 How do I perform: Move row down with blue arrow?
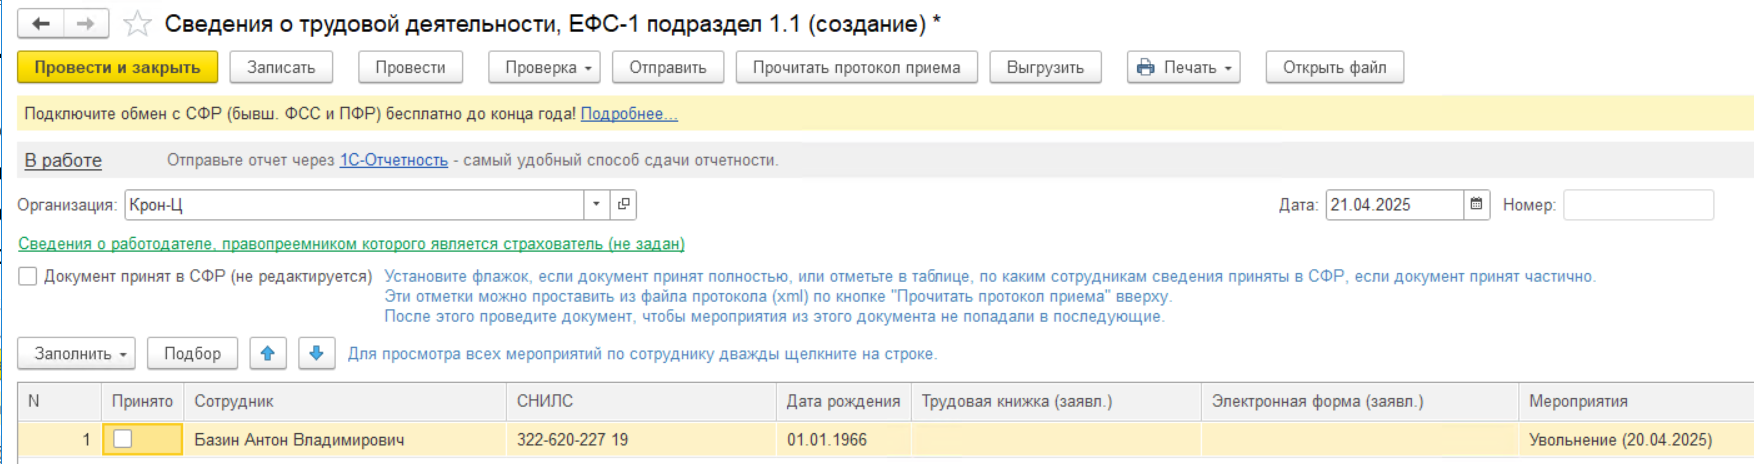coord(316,353)
